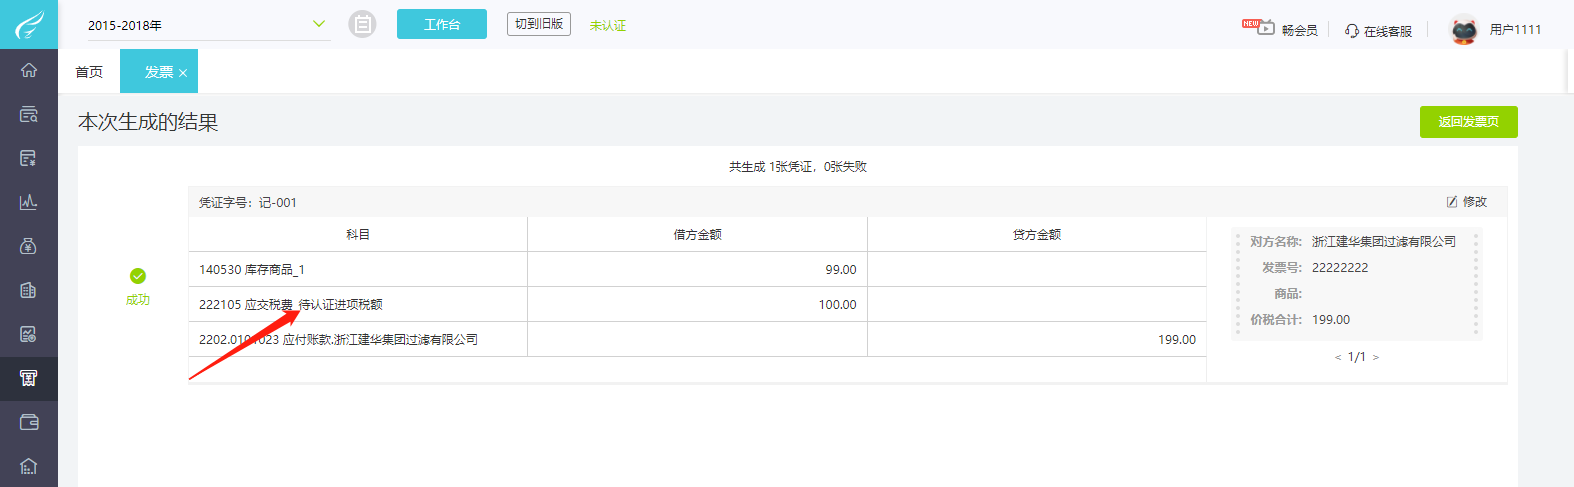Open the line chart reports sidebar icon
The width and height of the screenshot is (1574, 487).
coord(29,202)
